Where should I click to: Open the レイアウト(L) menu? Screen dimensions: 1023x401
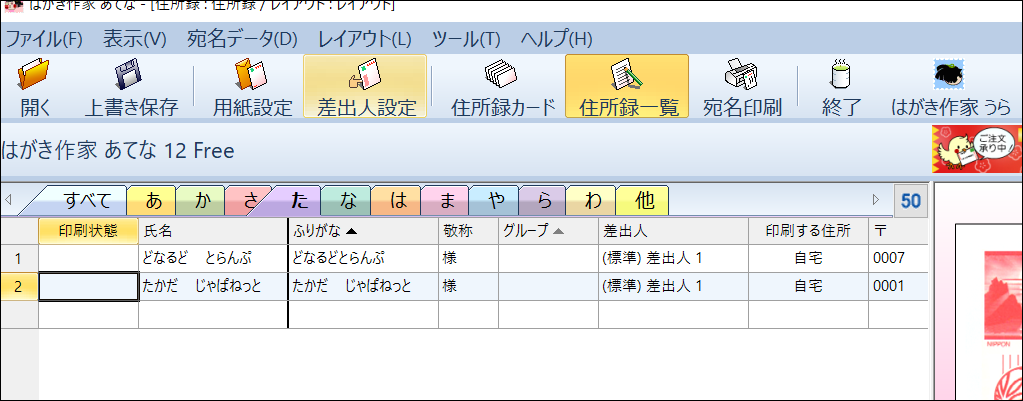pyautogui.click(x=365, y=39)
